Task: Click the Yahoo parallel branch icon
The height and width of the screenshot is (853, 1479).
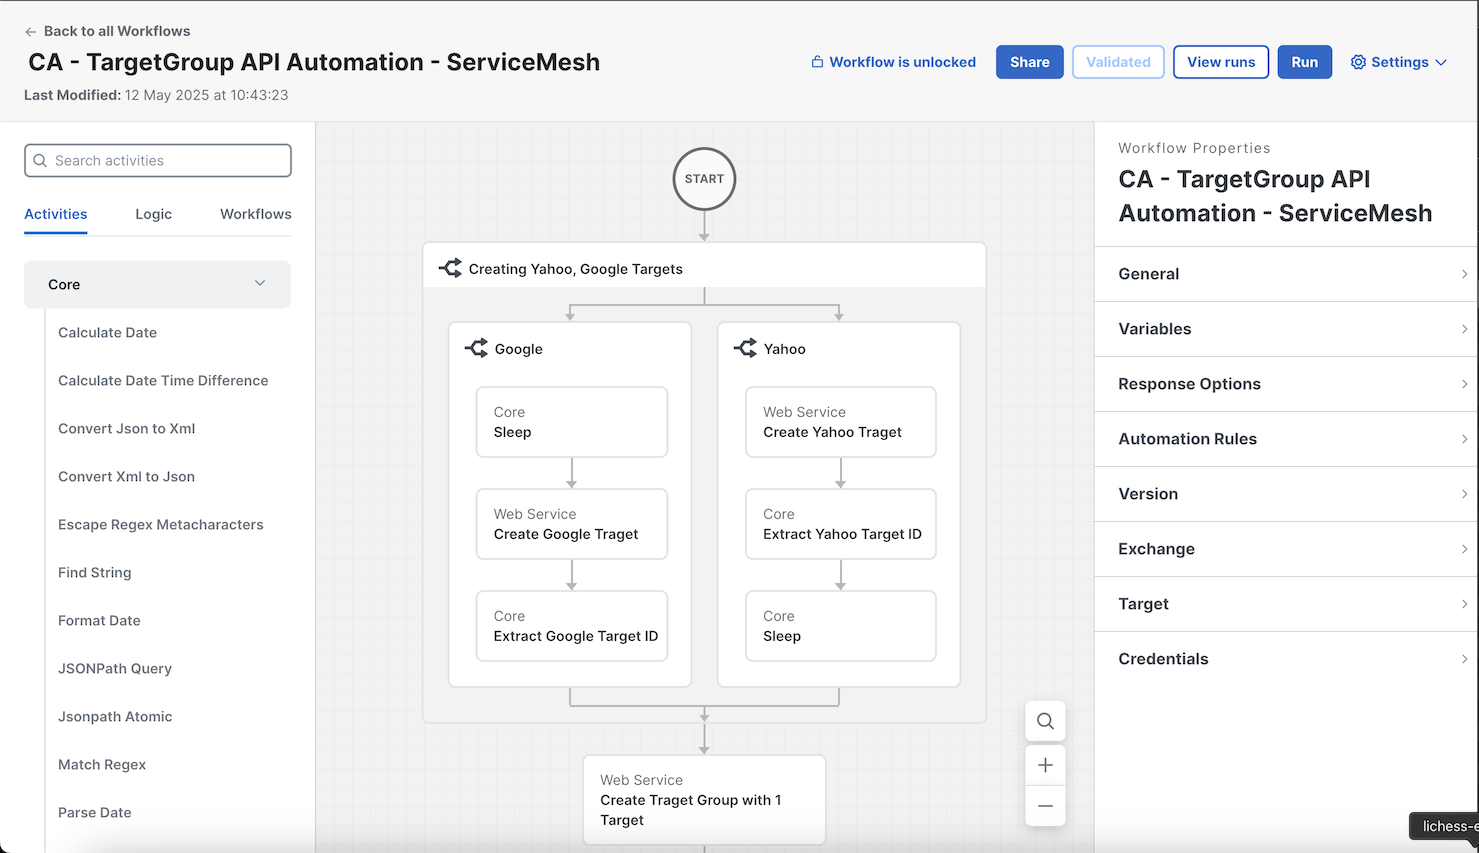Action: coord(745,348)
